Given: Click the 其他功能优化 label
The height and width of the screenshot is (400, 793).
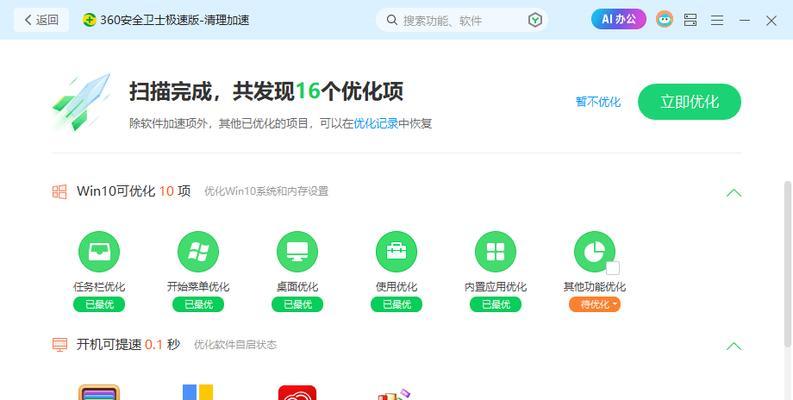Looking at the screenshot, I should (595, 287).
